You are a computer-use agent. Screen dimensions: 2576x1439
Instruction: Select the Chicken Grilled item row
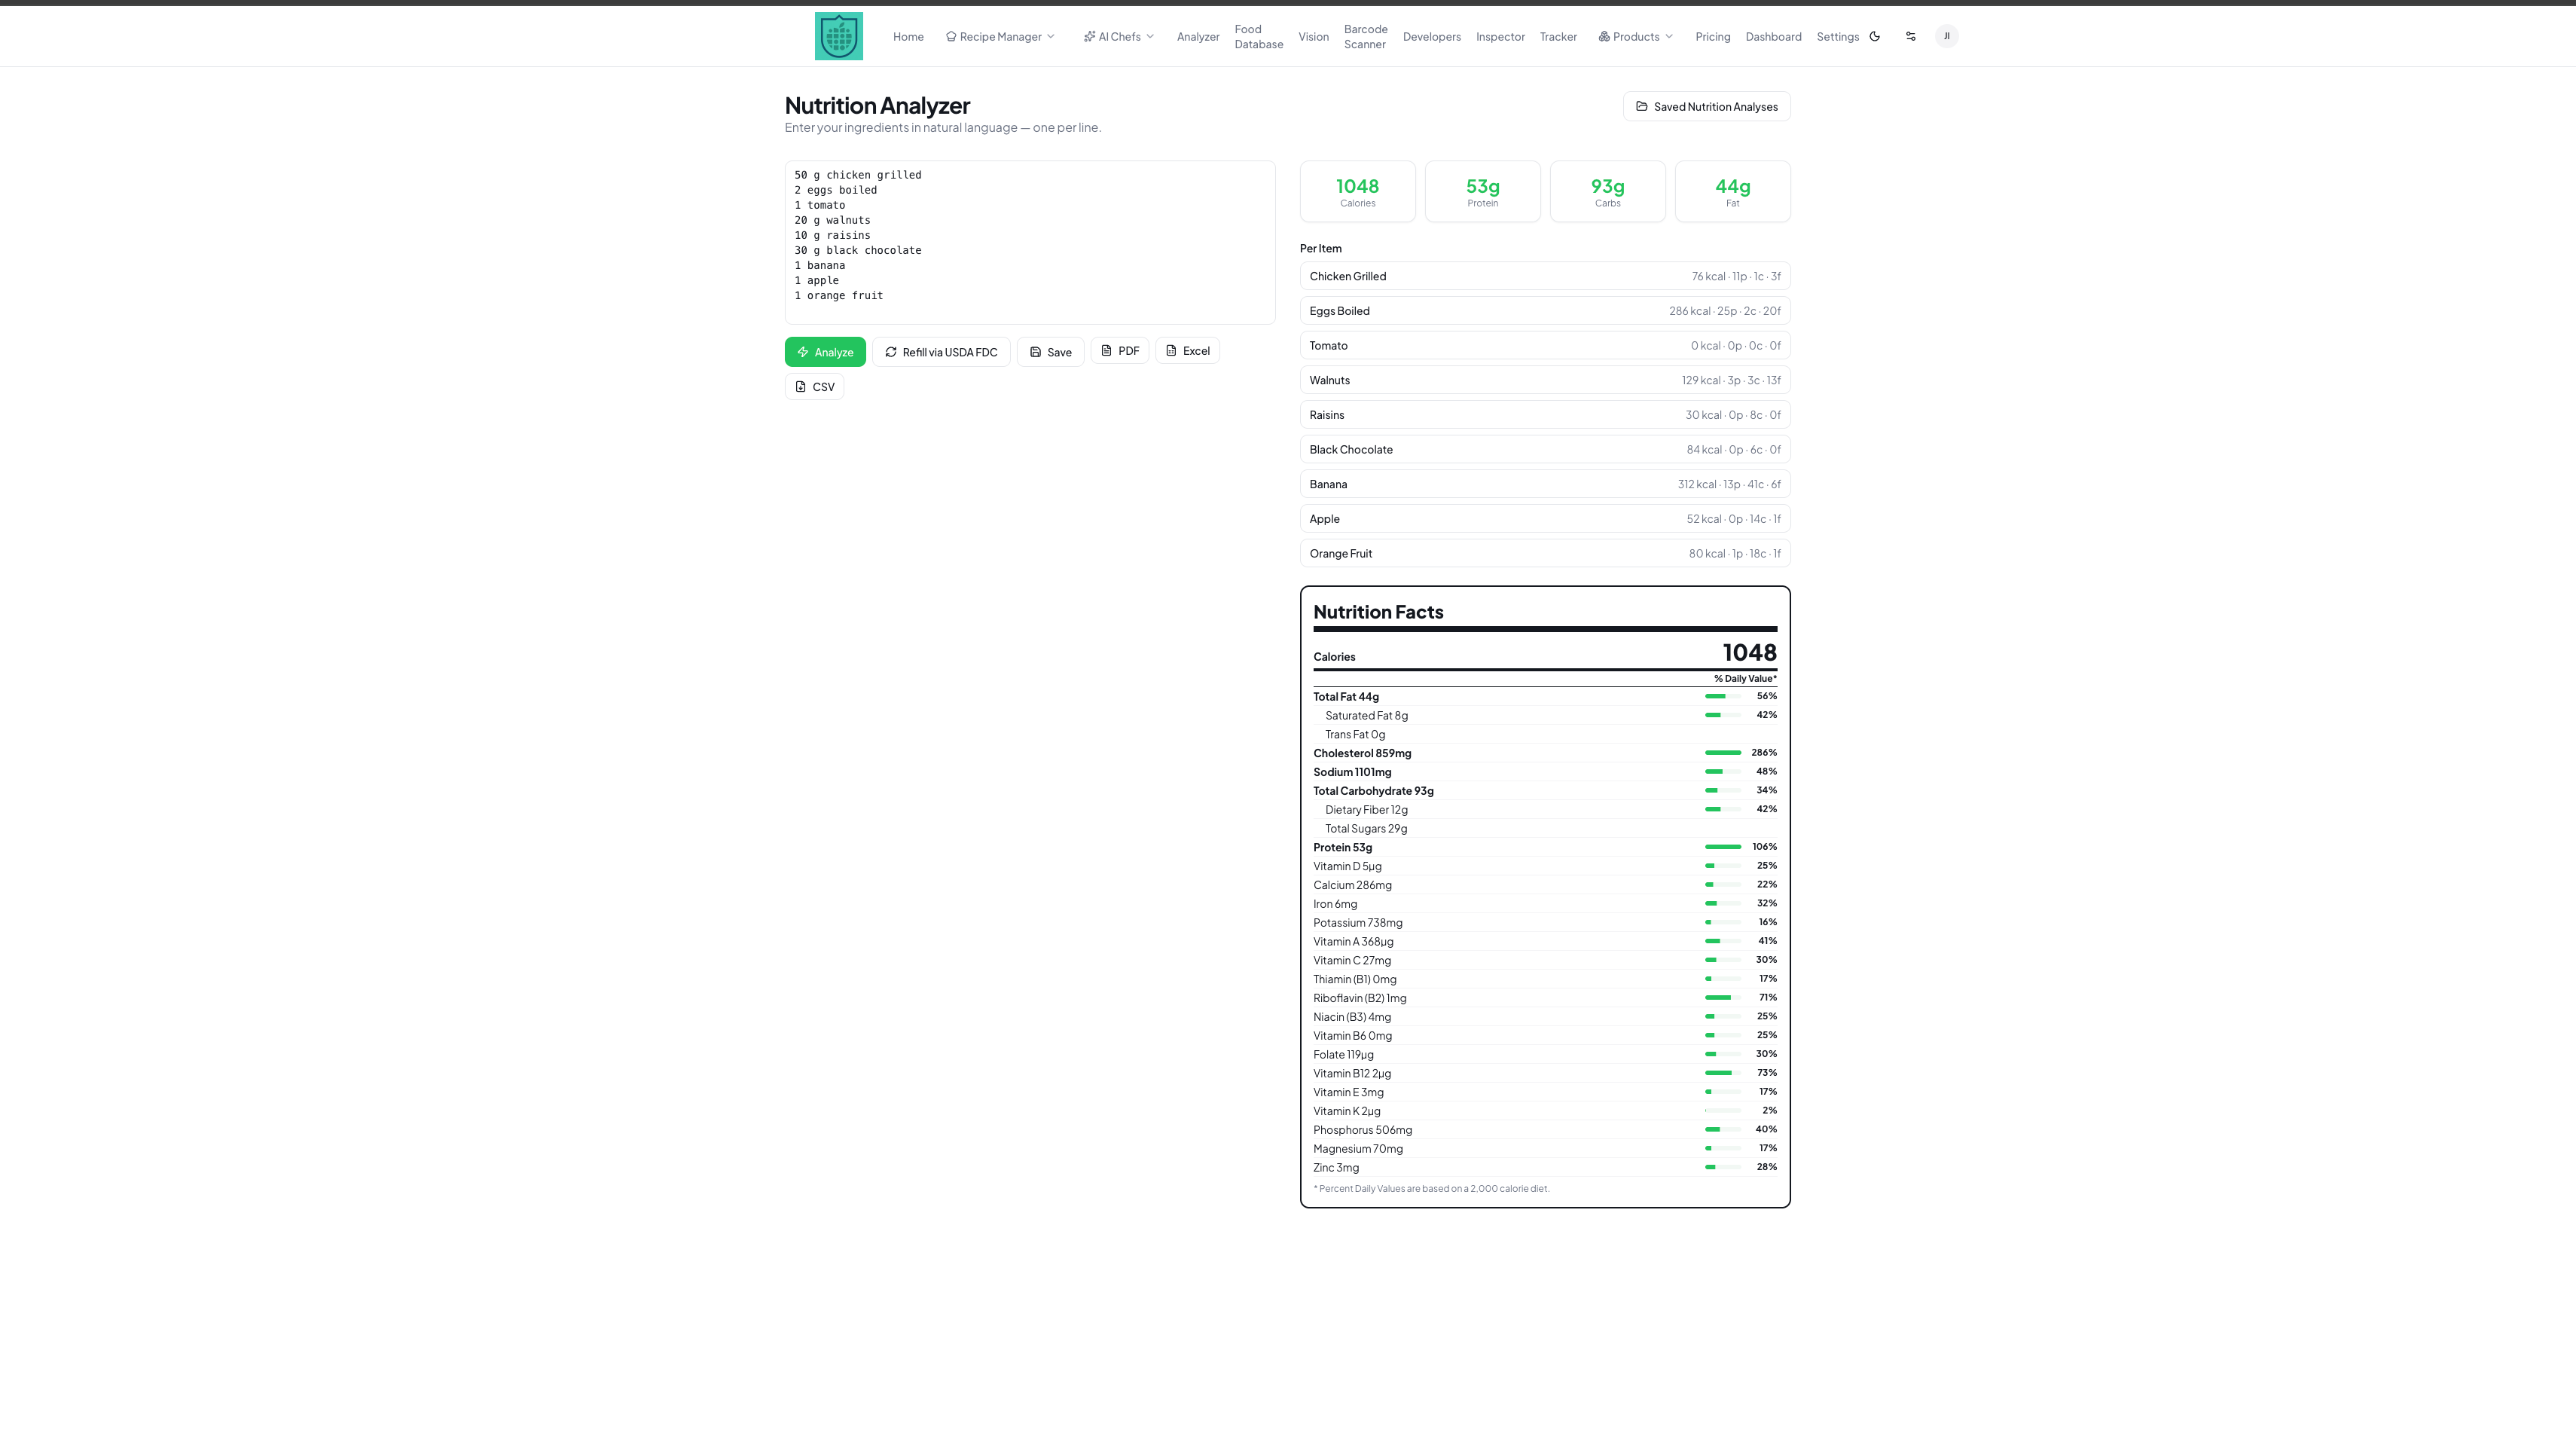[x=1545, y=276]
